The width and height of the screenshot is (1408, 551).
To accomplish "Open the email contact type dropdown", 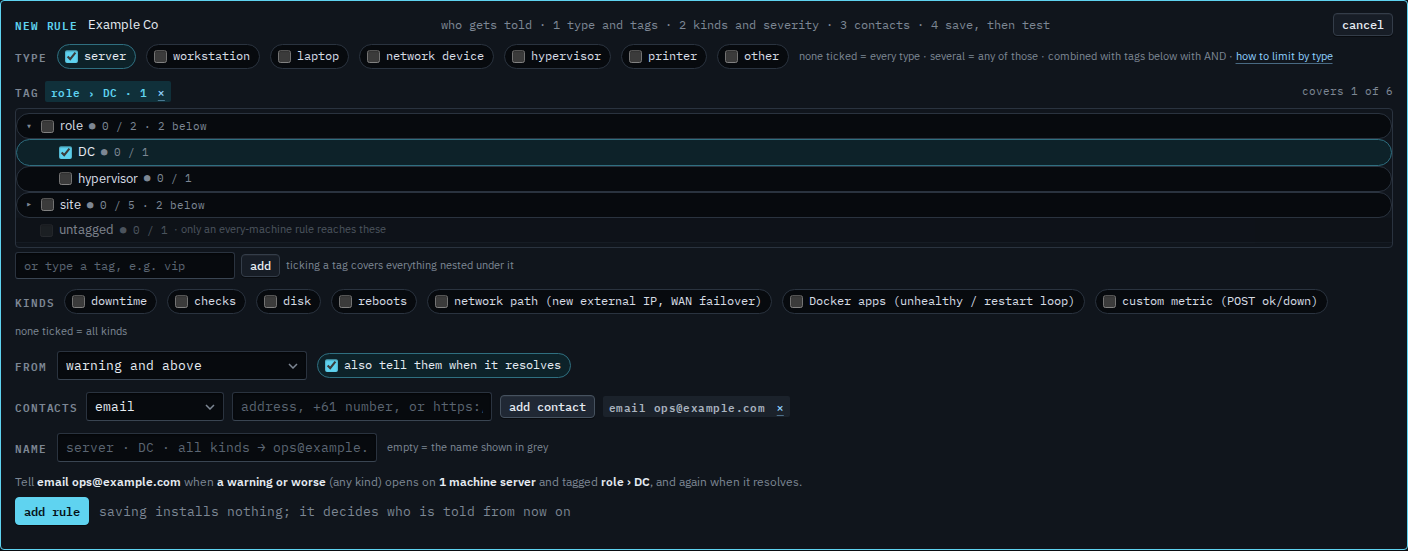I will [155, 407].
